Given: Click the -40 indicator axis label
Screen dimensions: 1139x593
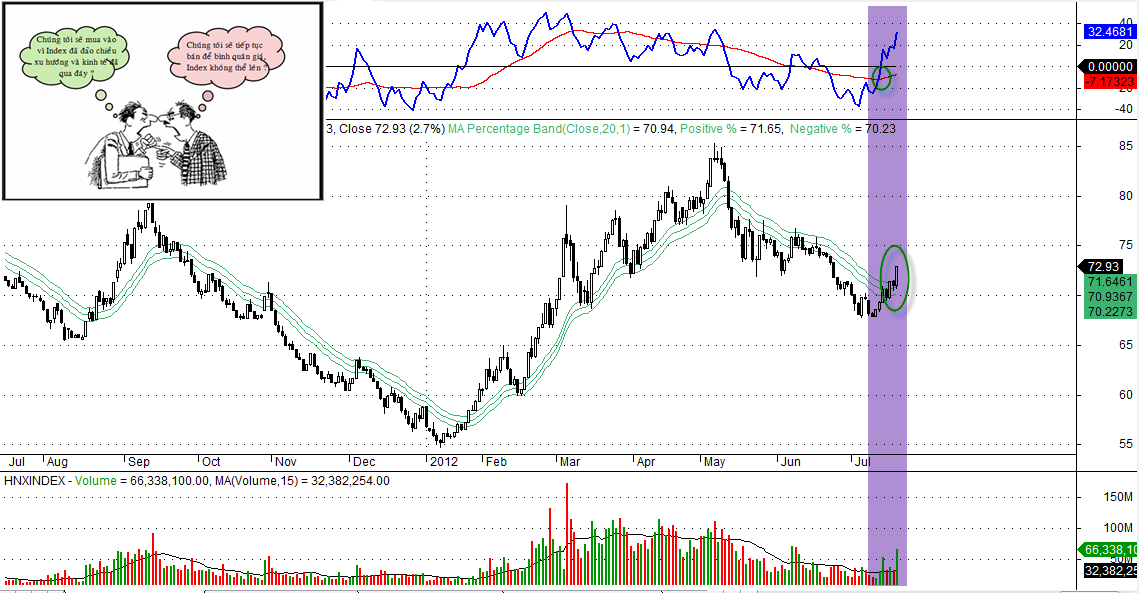Looking at the screenshot, I should pyautogui.click(x=1123, y=109).
